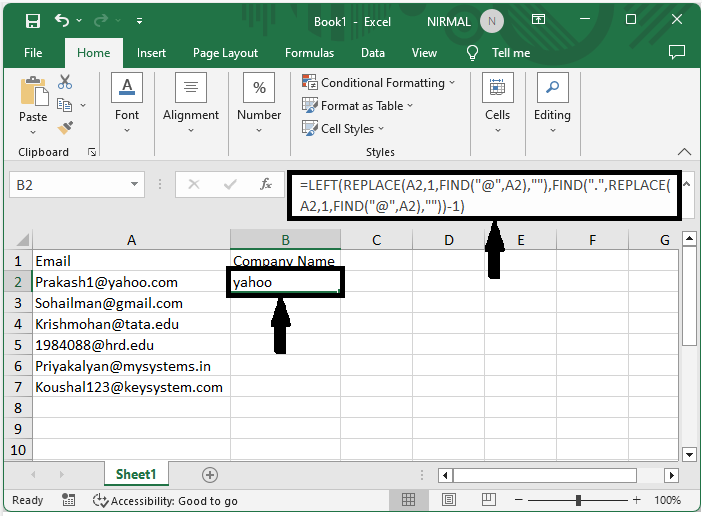Click the Paste clipboard icon
The height and width of the screenshot is (516, 702).
click(x=33, y=100)
